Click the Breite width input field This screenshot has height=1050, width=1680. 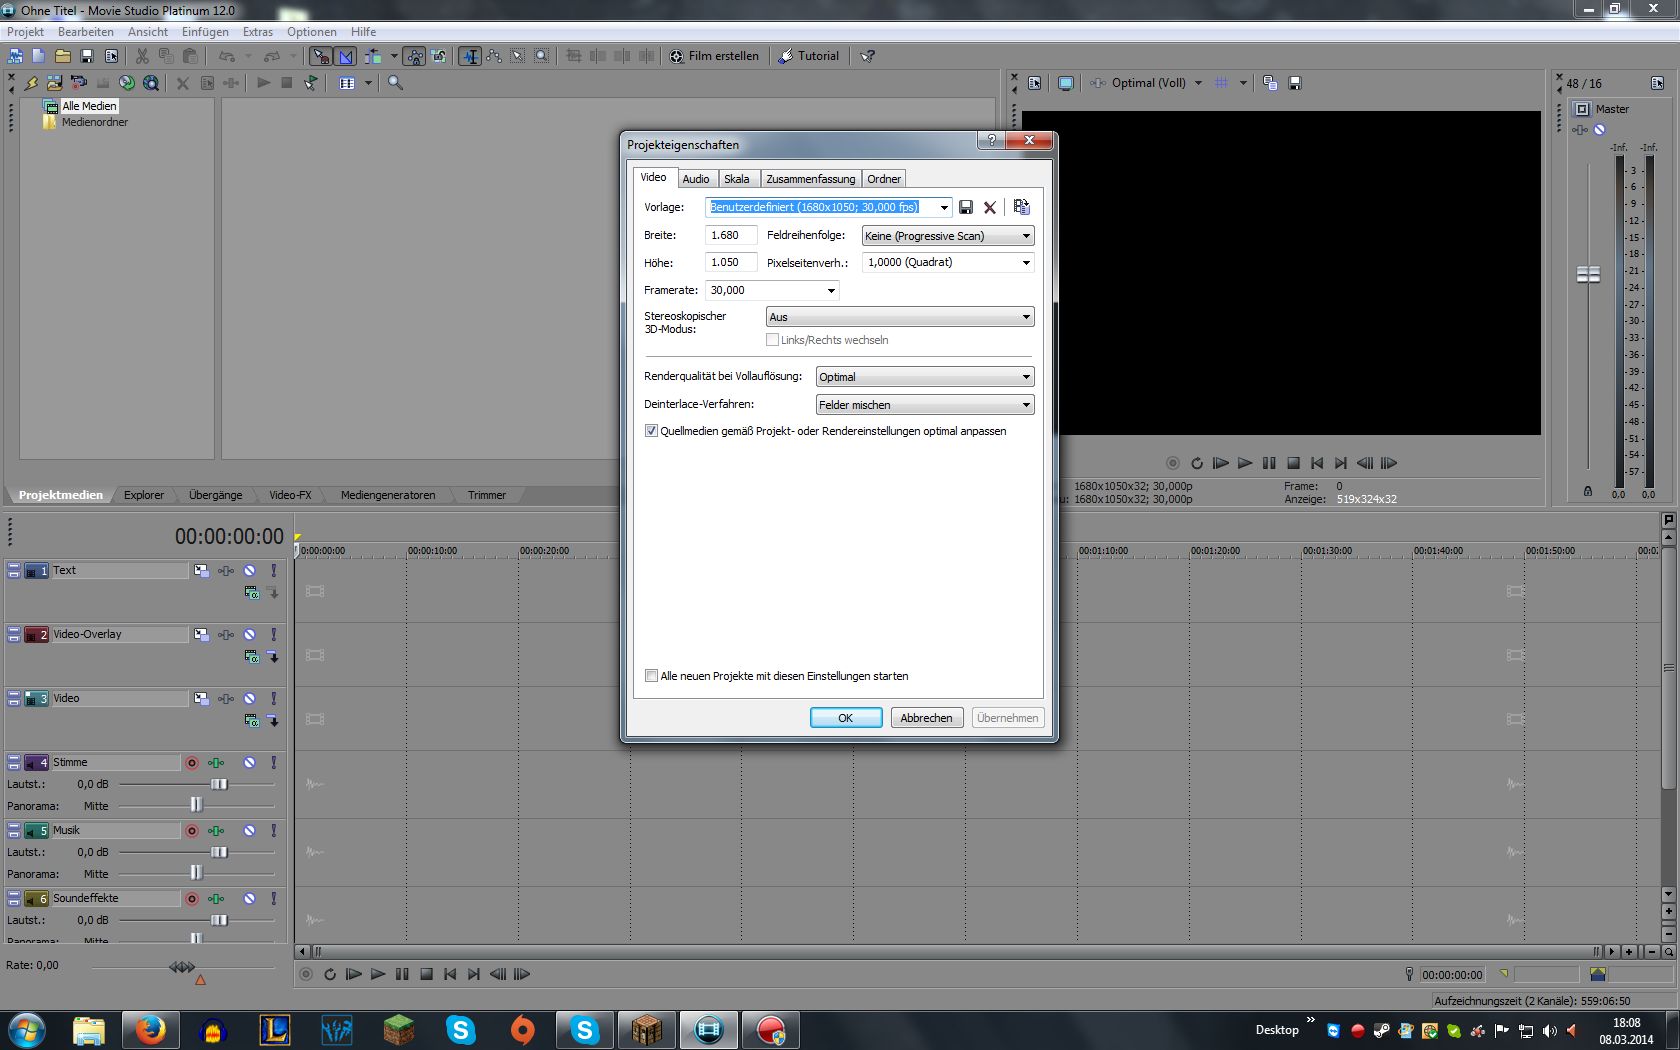730,236
